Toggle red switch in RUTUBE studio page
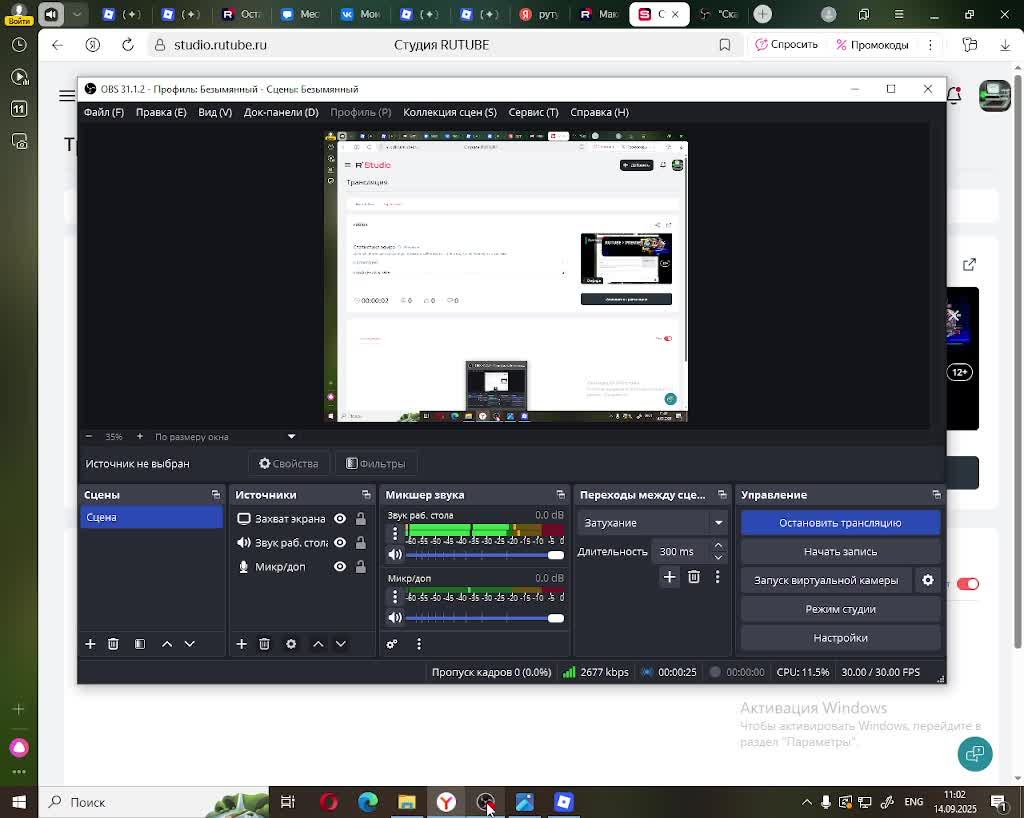The width and height of the screenshot is (1024, 818). pos(967,584)
